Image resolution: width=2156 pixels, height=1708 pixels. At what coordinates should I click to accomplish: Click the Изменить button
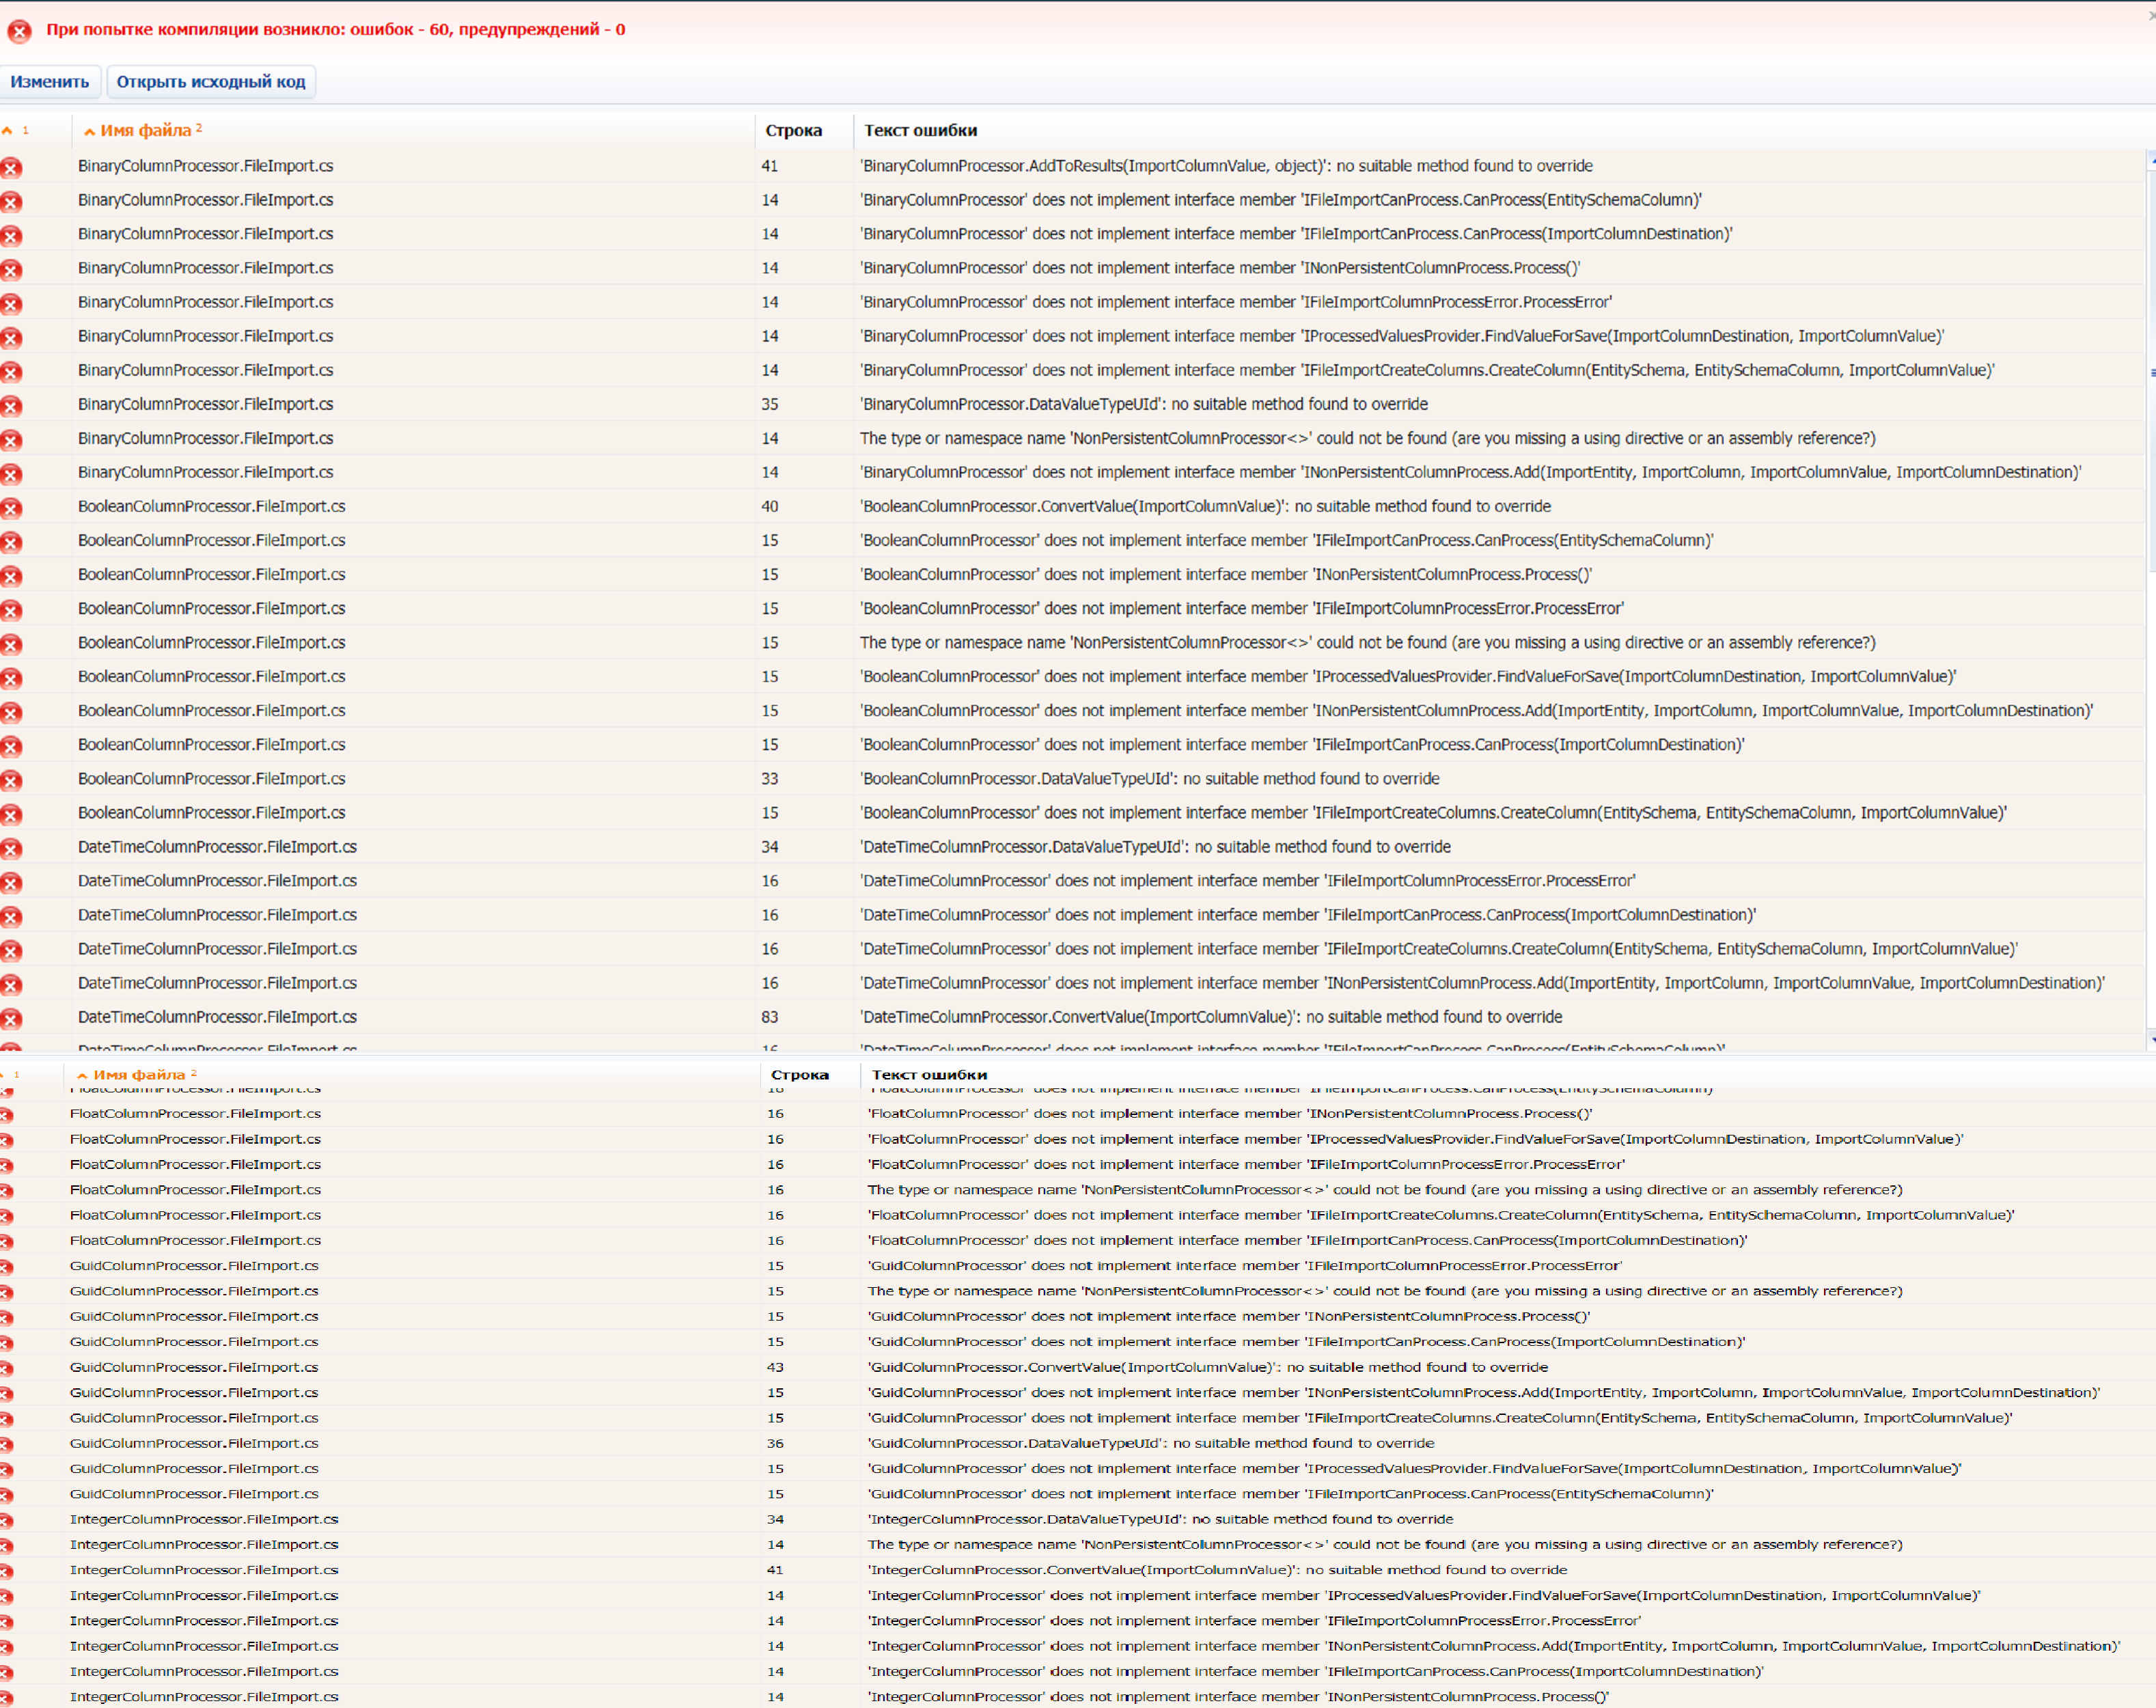pos(50,82)
